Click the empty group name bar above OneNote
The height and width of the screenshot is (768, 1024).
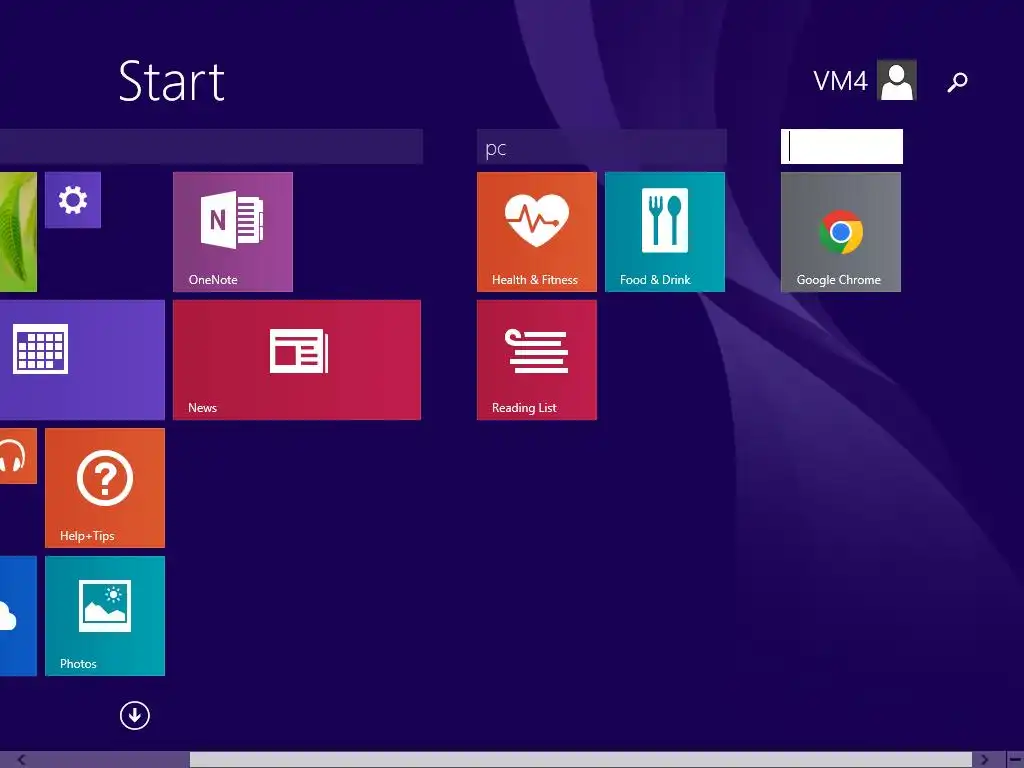point(211,147)
